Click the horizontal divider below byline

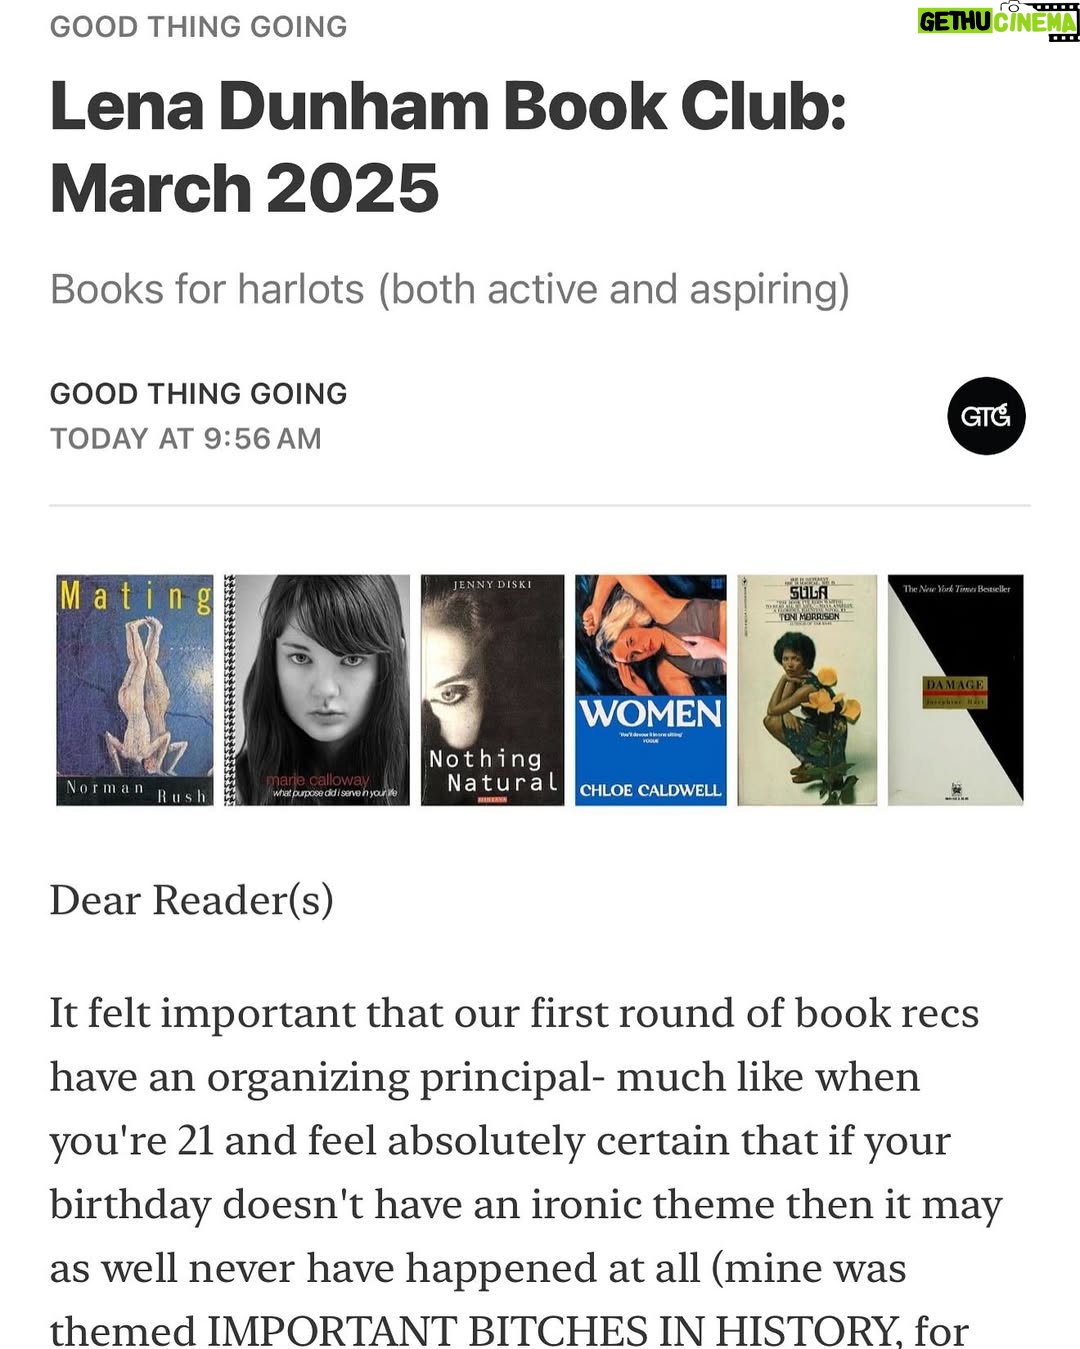click(540, 506)
